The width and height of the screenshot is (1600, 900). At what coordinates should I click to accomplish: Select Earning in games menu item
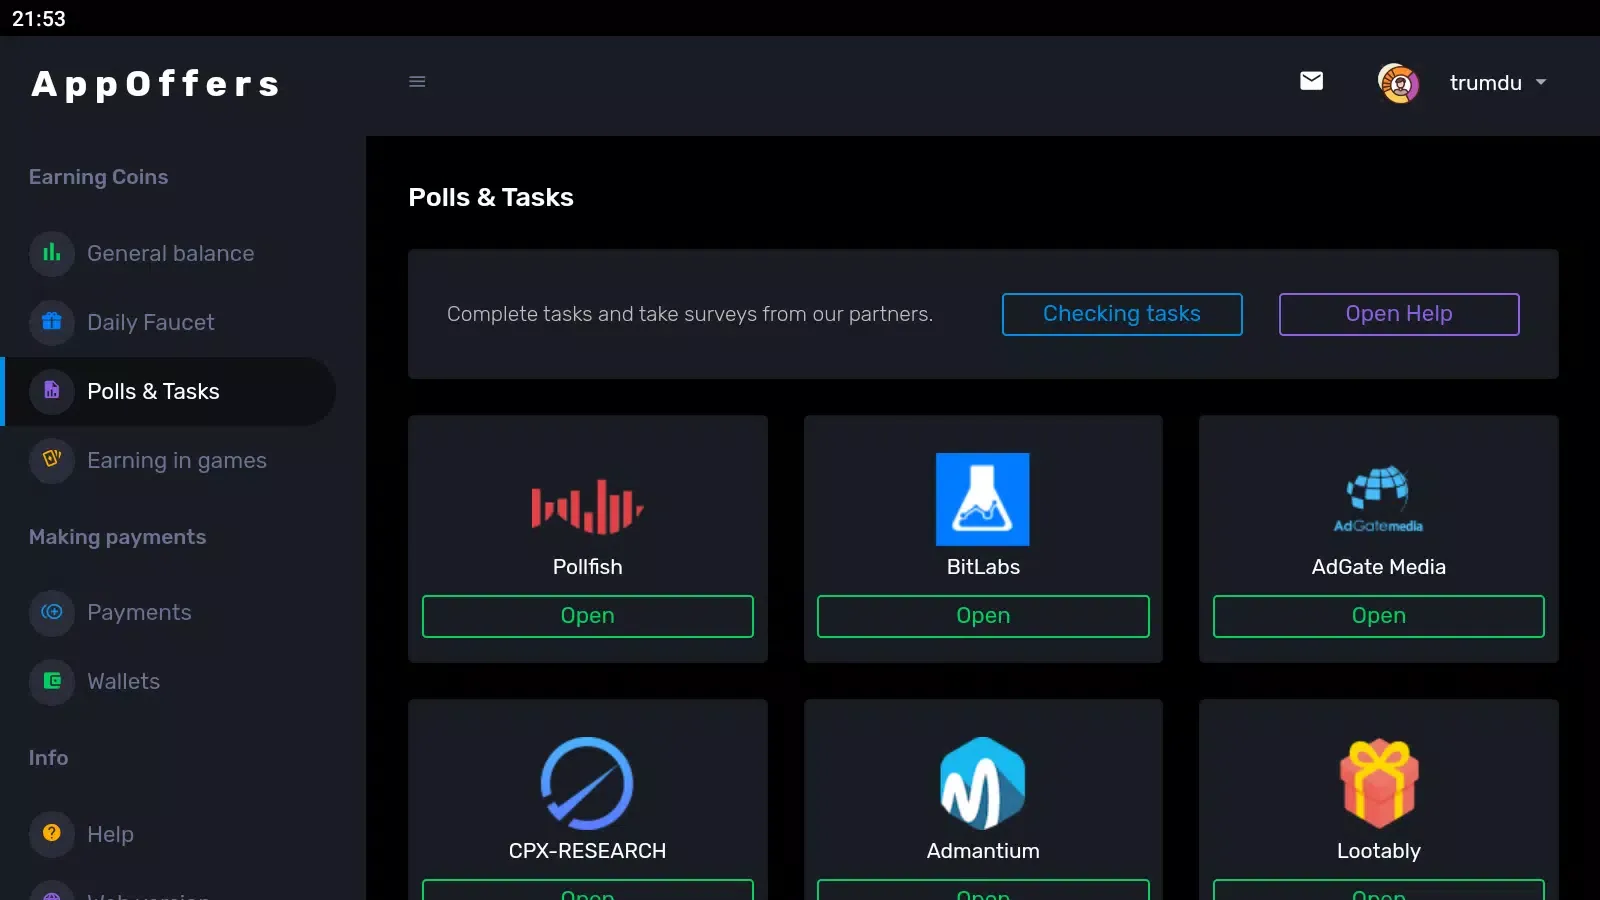(x=176, y=461)
